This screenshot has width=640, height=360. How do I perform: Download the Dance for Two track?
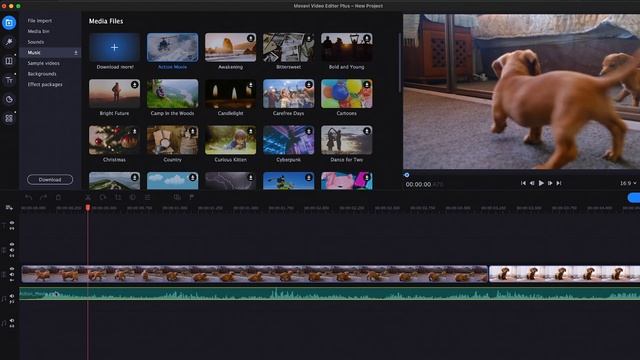(367, 131)
